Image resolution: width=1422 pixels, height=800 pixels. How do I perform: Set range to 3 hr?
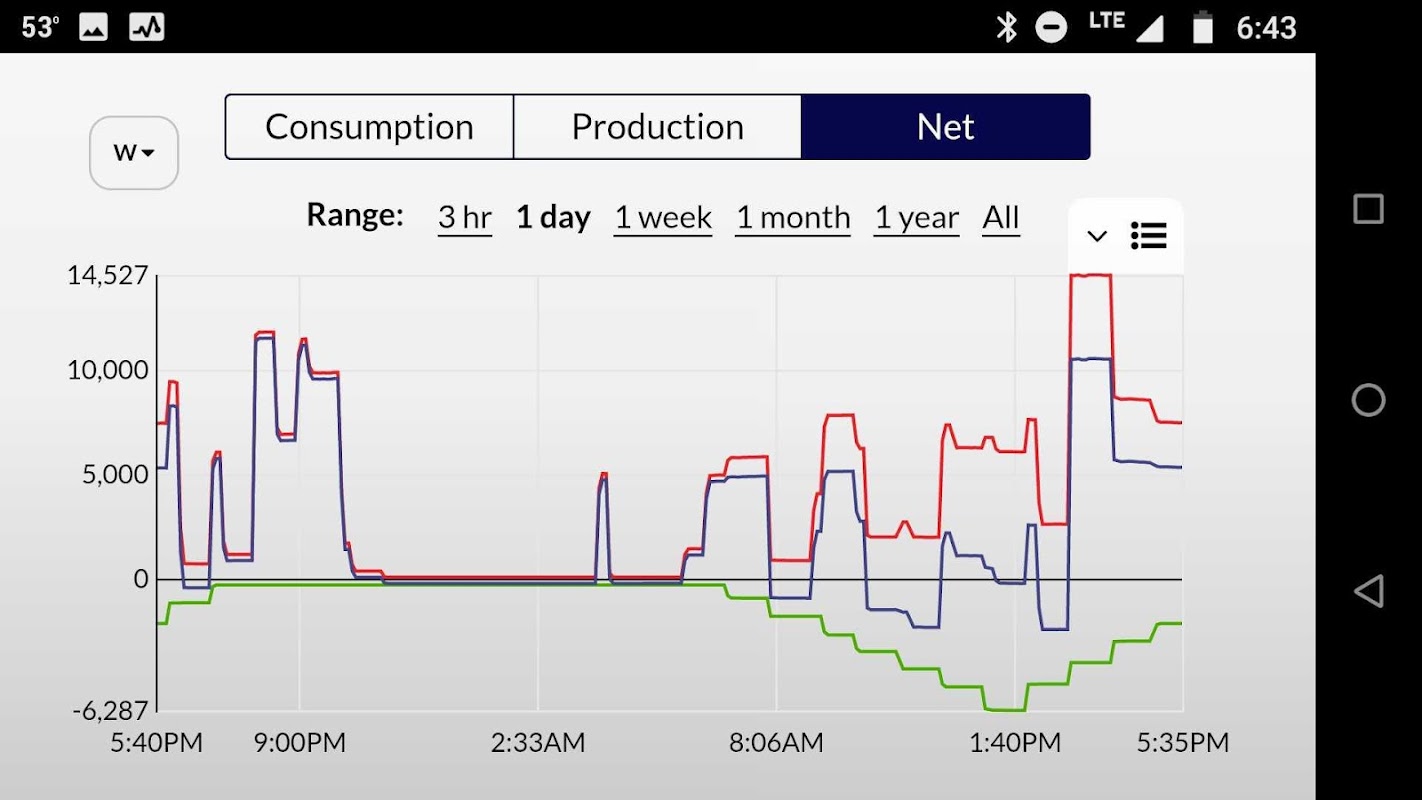(465, 217)
